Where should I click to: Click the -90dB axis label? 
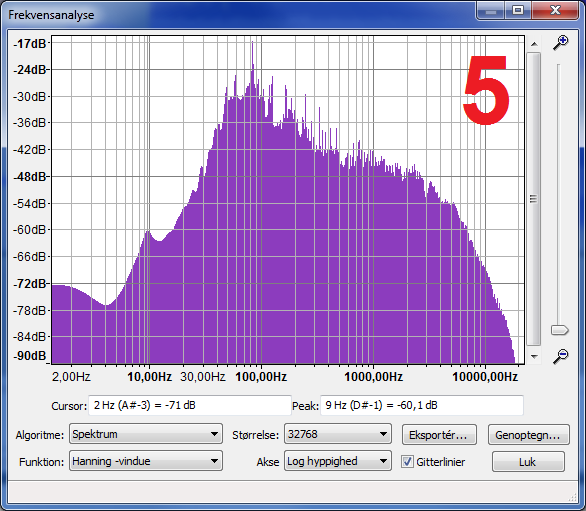(30, 355)
